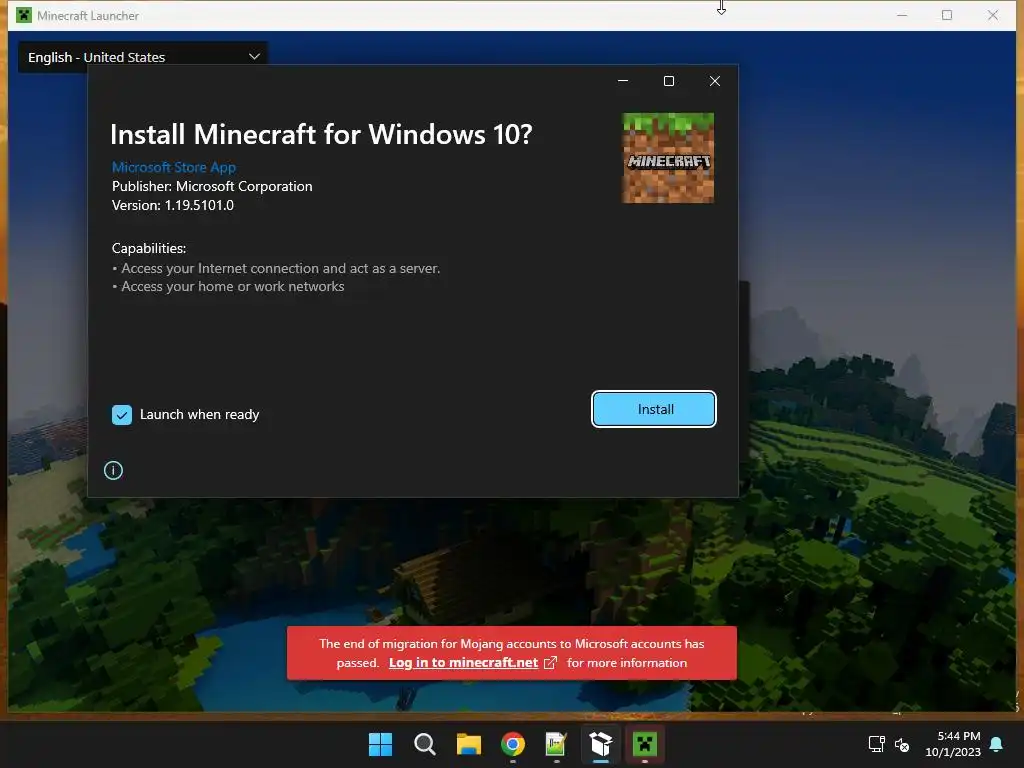Viewport: 1024px width, 768px height.
Task: Click the Publisher: Microsoft Corporation text
Action: [x=212, y=186]
